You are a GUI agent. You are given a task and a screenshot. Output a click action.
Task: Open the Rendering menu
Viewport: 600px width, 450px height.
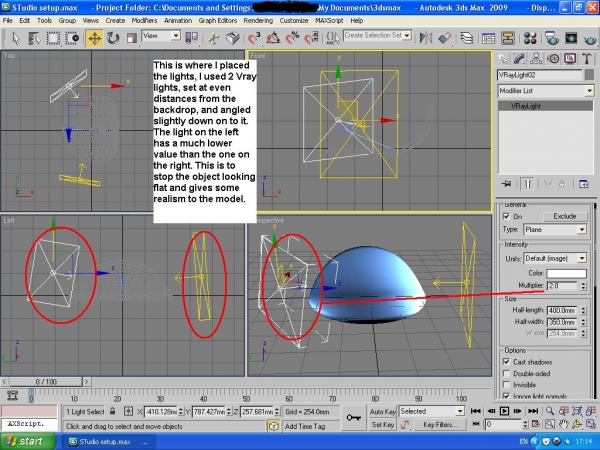258,21
